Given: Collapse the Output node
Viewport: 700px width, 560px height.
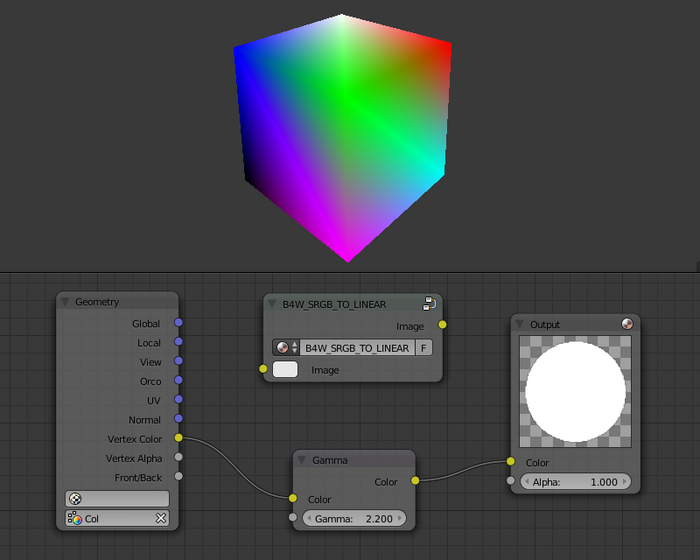Looking at the screenshot, I should coord(520,324).
